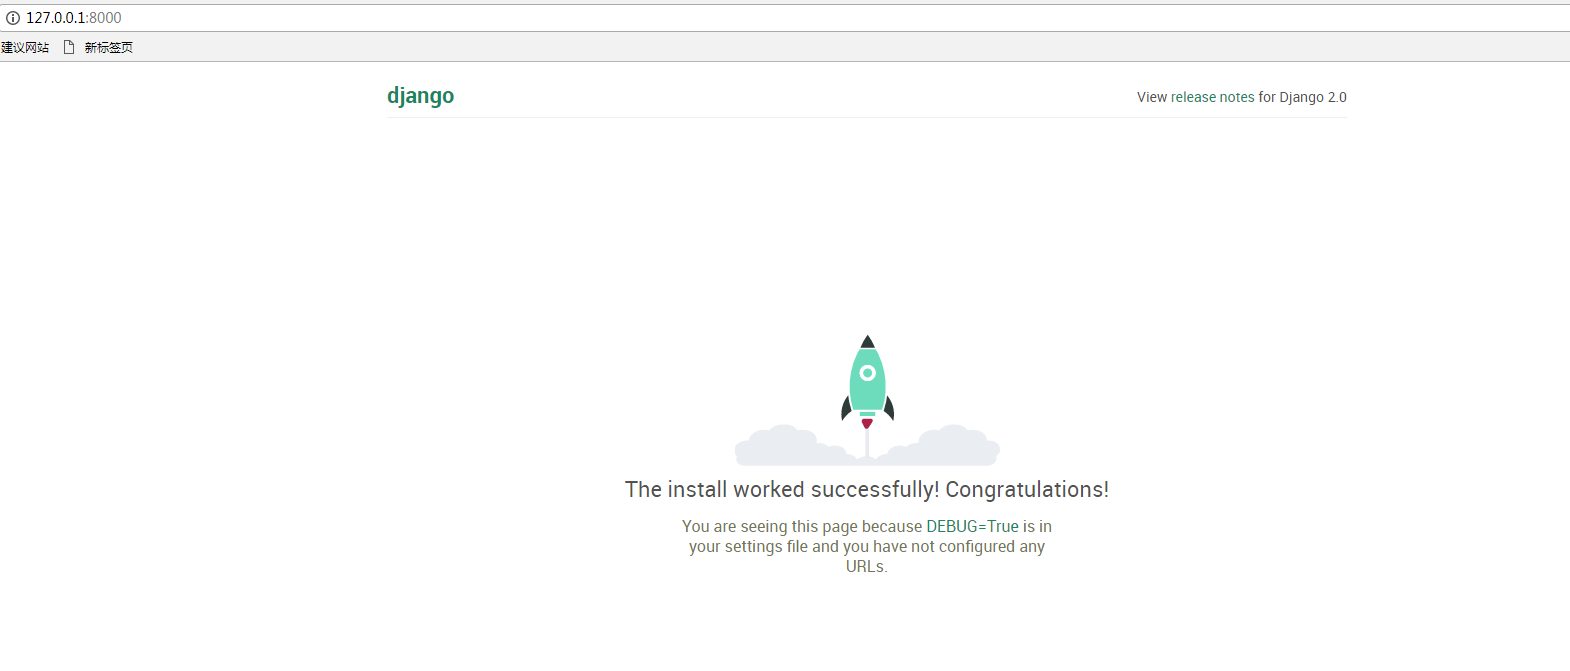Click the dark nose cone of the rocket

coord(868,342)
